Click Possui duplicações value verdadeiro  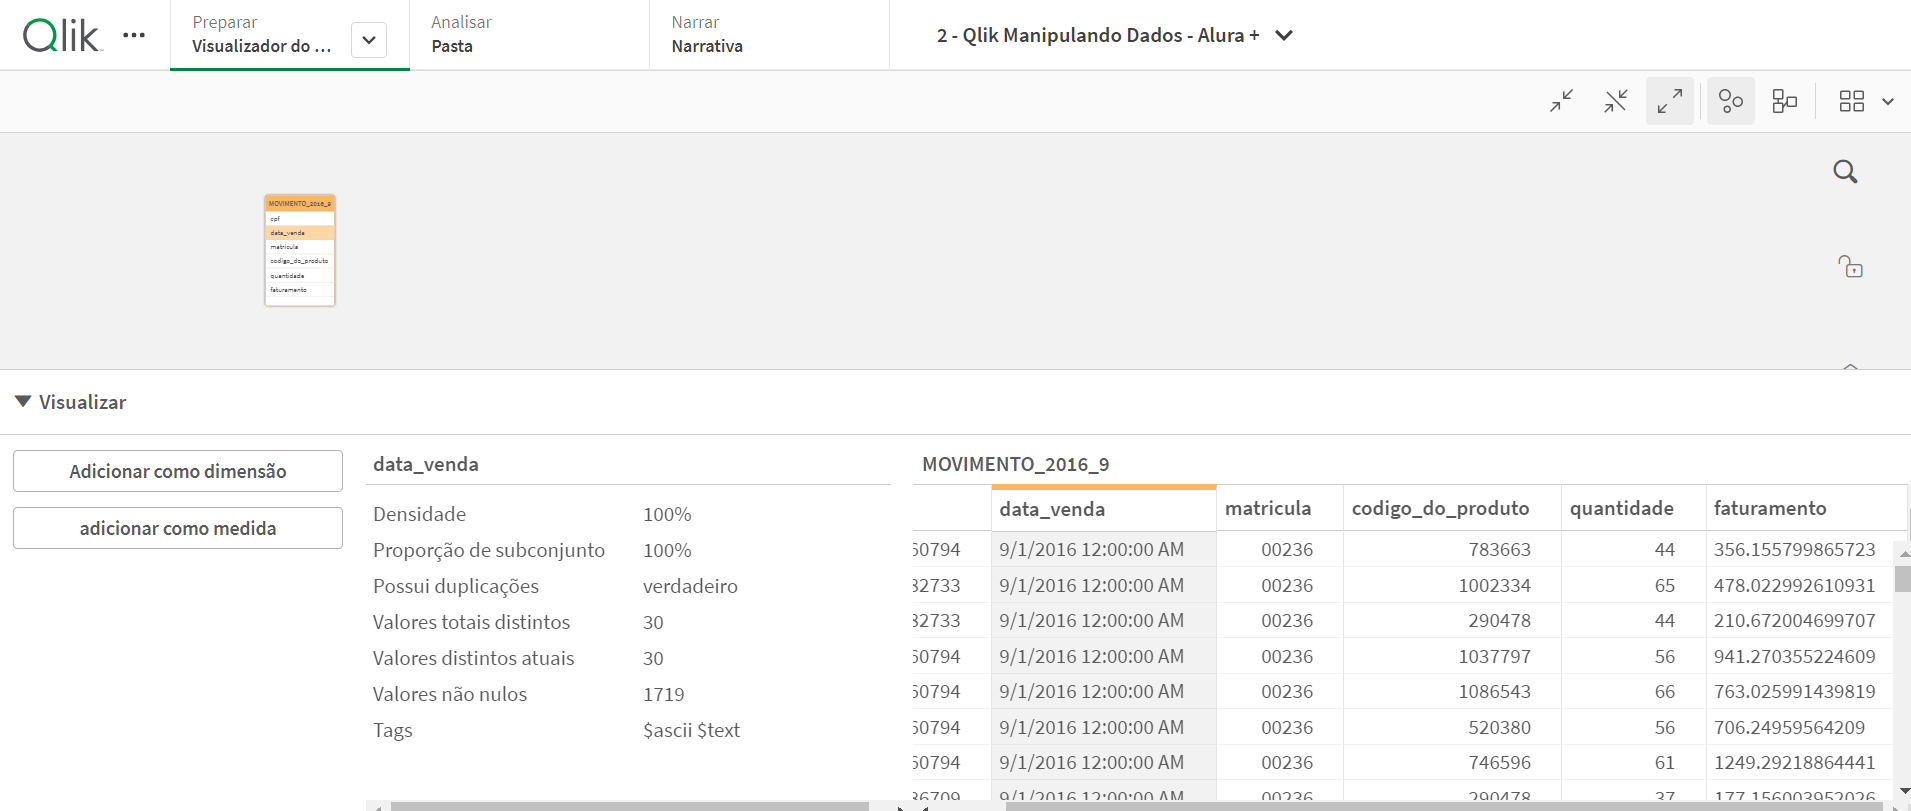(690, 586)
